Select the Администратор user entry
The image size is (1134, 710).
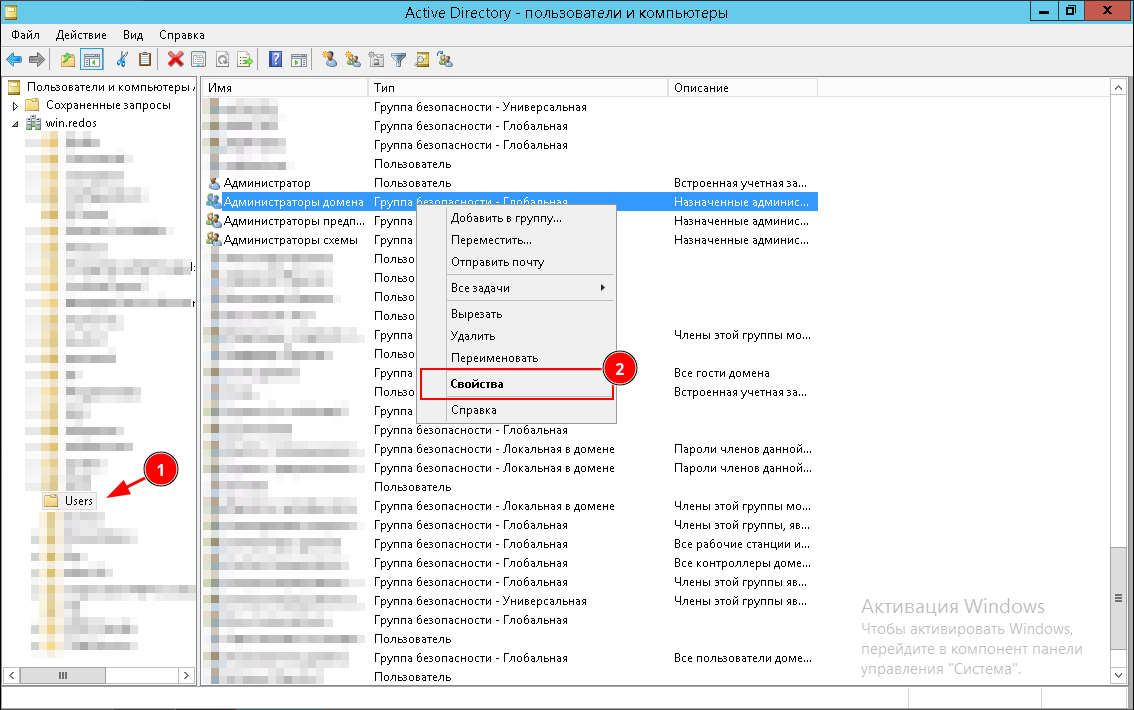click(x=266, y=183)
